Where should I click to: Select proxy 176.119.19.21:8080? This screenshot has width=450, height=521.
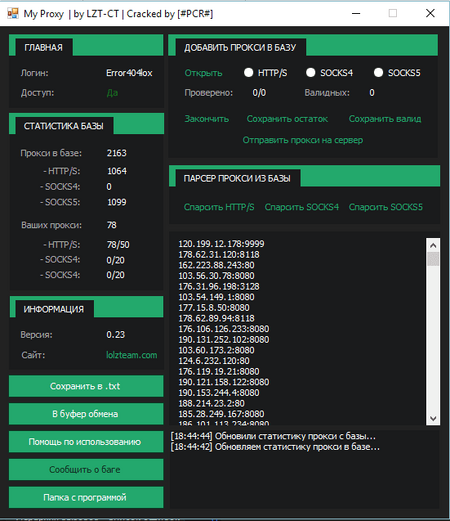[219, 371]
